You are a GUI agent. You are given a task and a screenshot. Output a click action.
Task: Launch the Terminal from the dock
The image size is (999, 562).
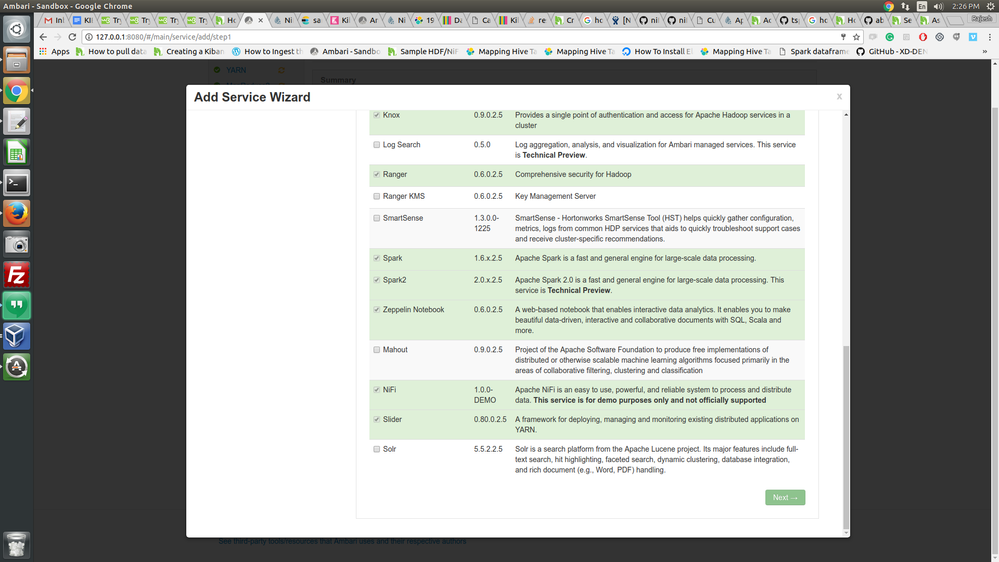tap(17, 182)
